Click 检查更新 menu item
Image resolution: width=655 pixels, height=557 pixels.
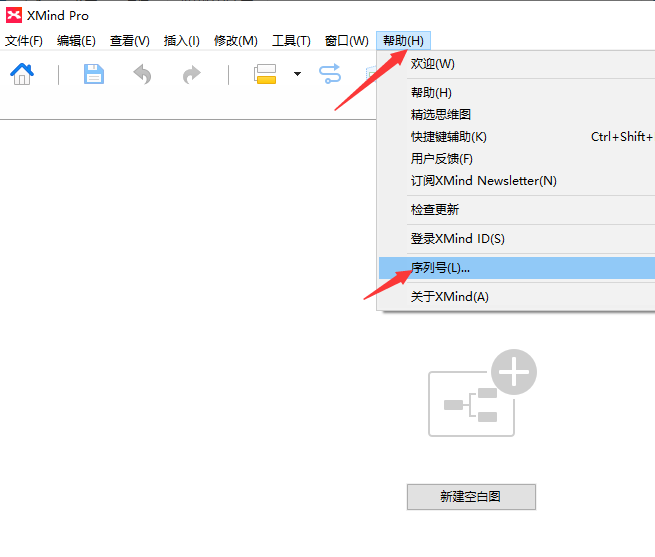517,210
